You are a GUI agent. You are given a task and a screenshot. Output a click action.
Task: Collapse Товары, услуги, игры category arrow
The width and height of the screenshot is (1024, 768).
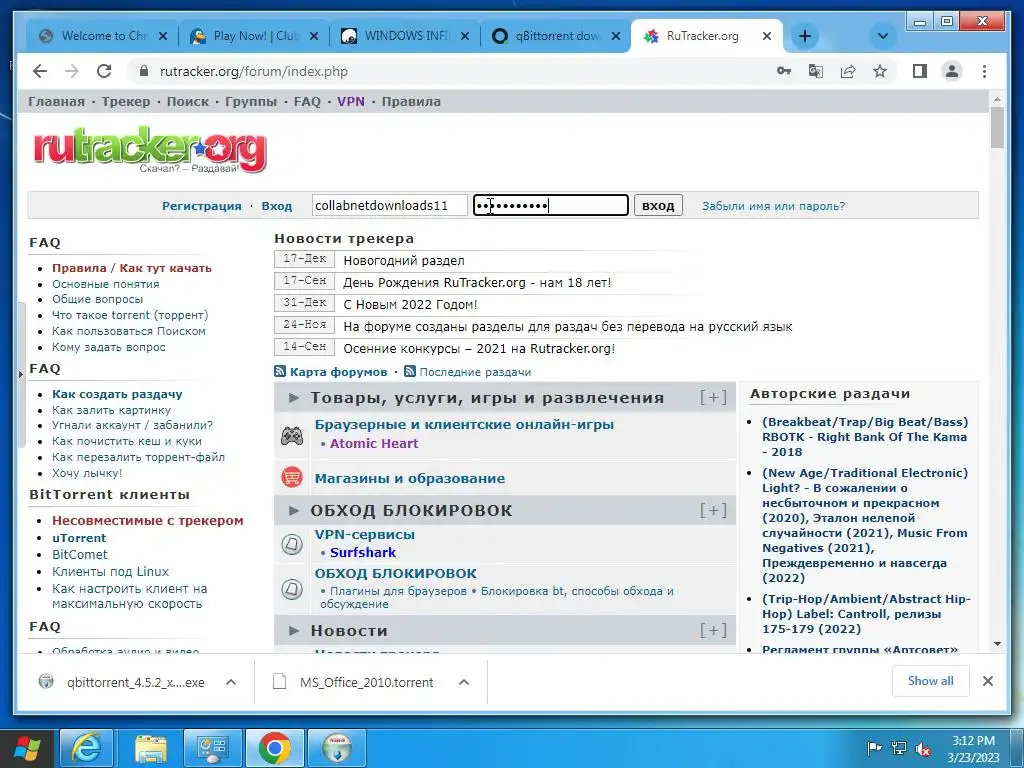(x=294, y=397)
